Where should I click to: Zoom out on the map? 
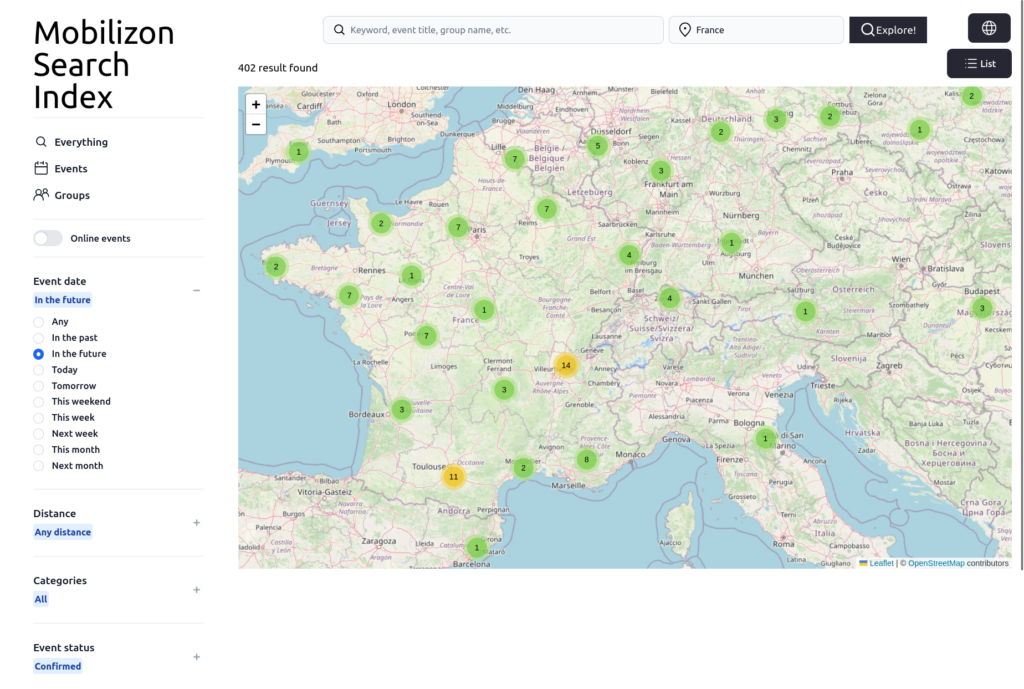[256, 125]
